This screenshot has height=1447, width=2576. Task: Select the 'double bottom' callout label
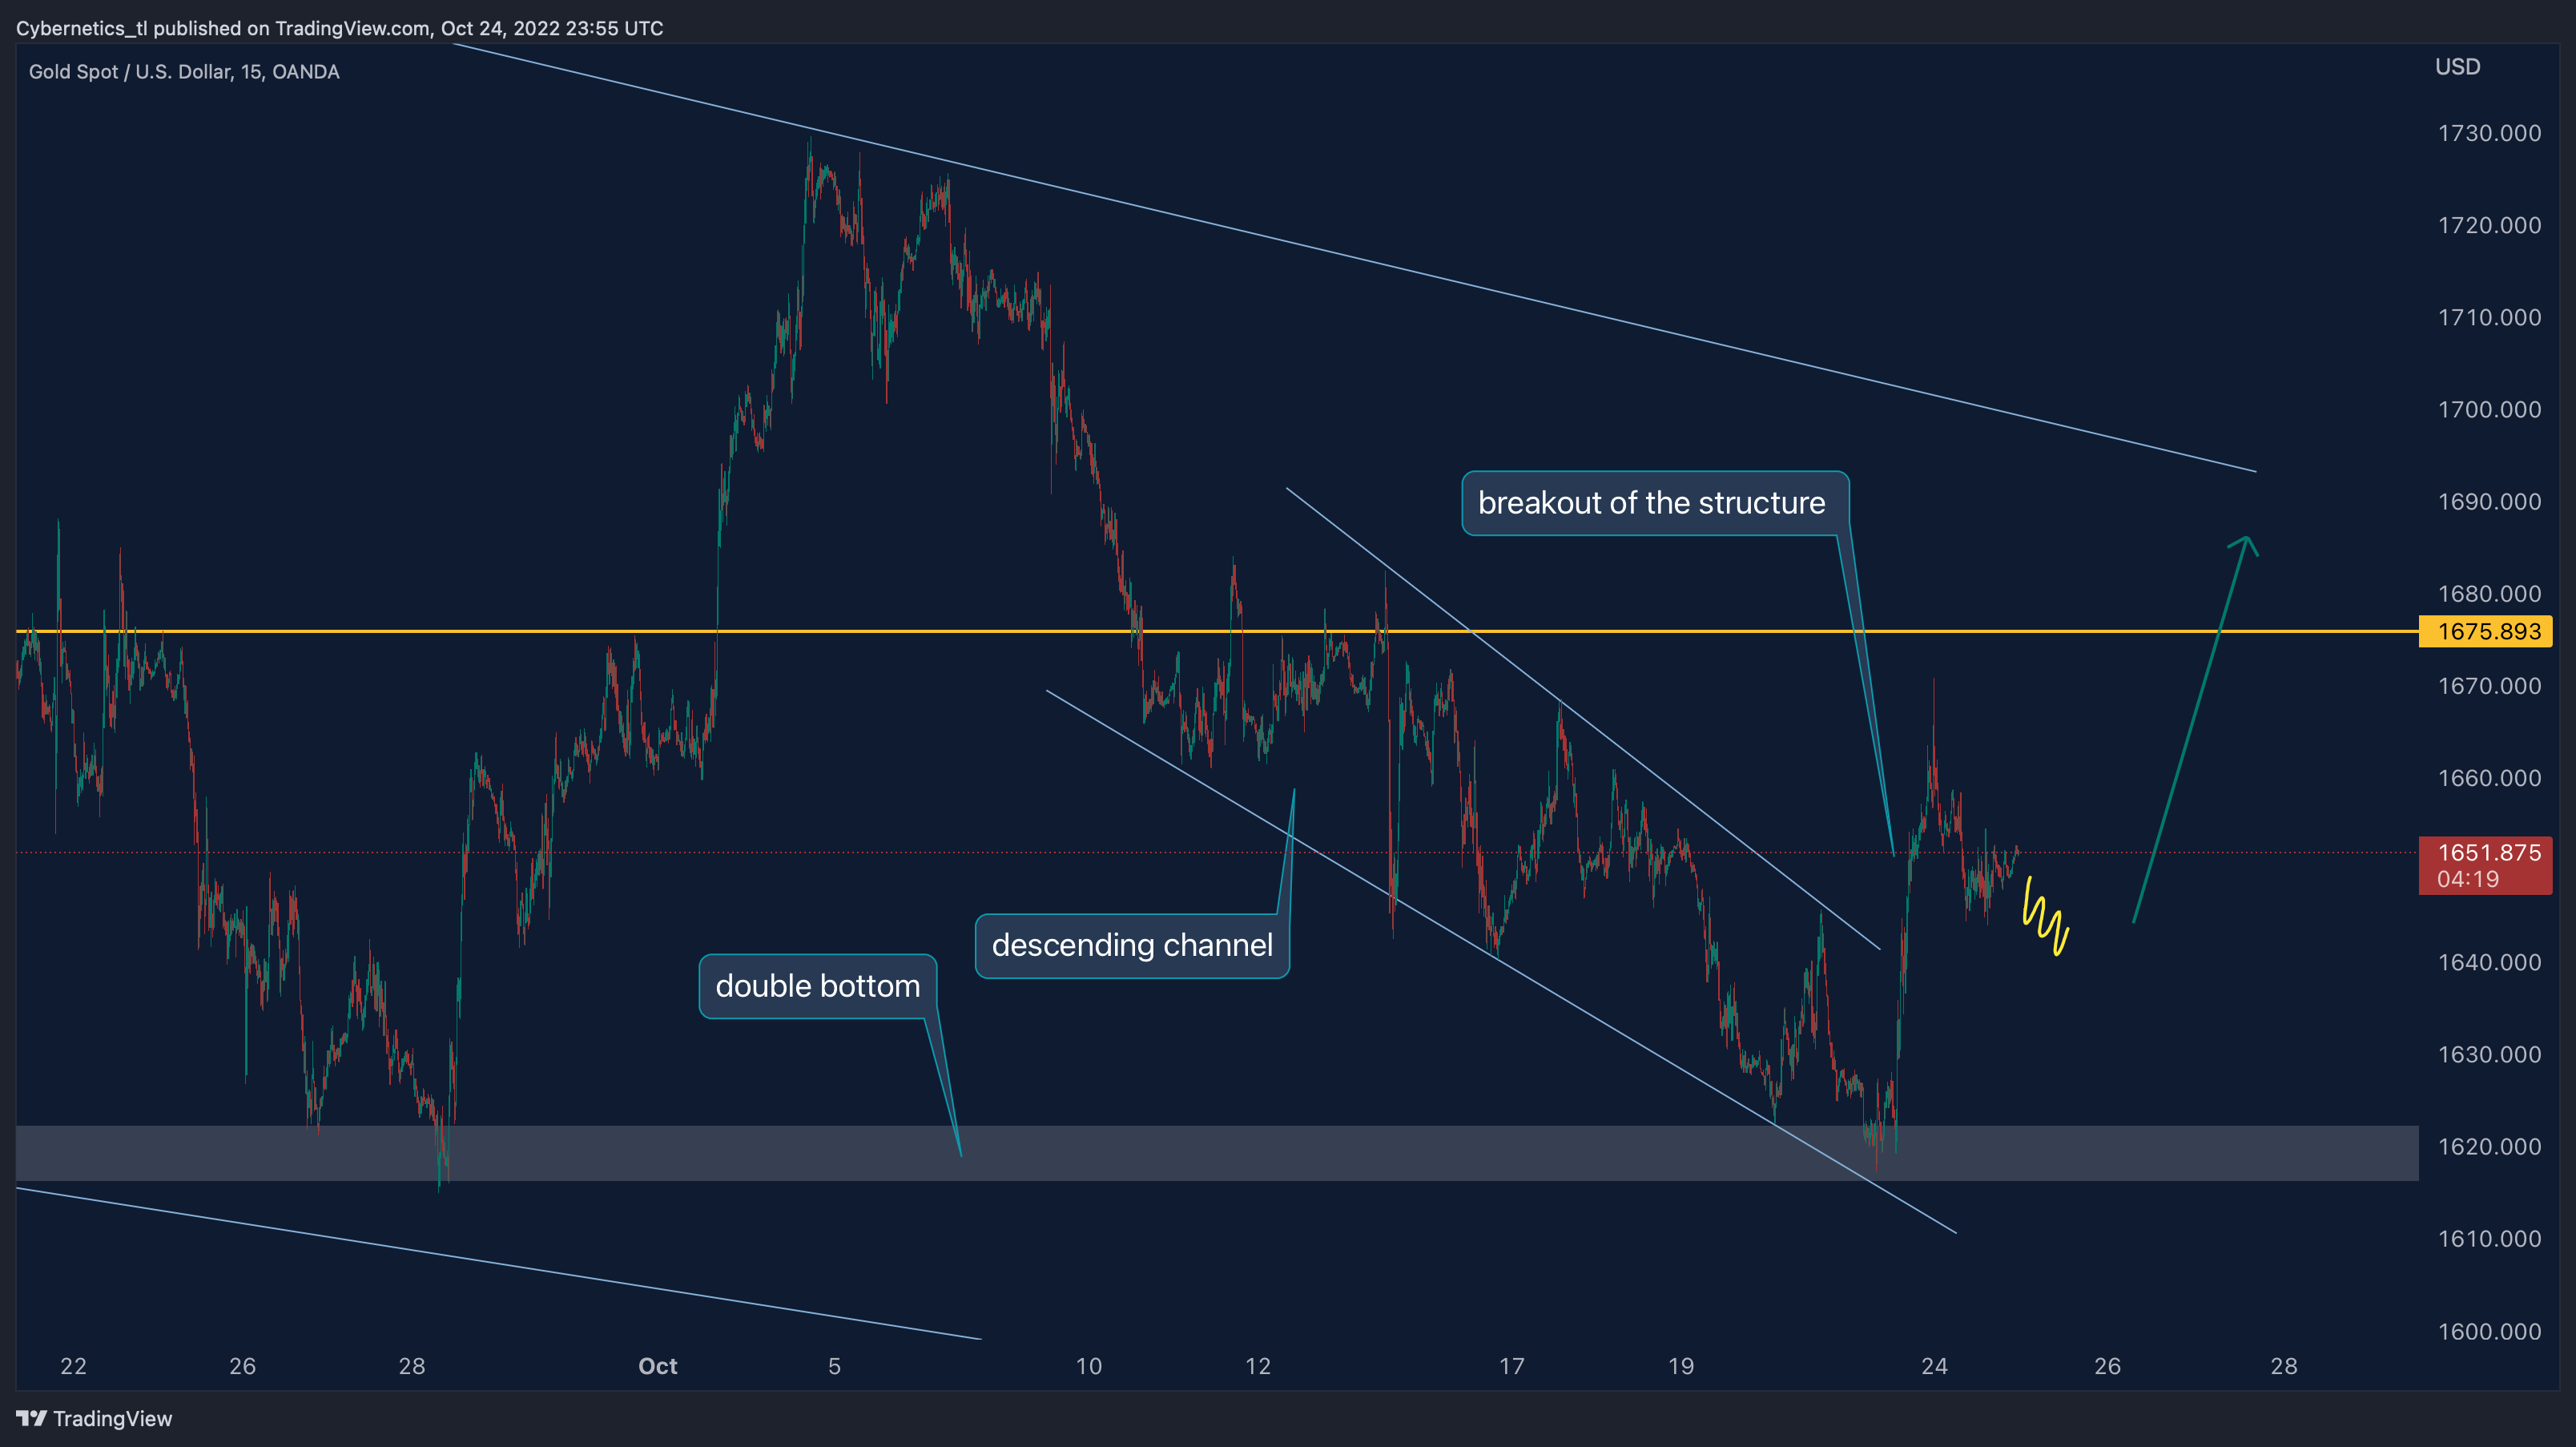click(818, 986)
